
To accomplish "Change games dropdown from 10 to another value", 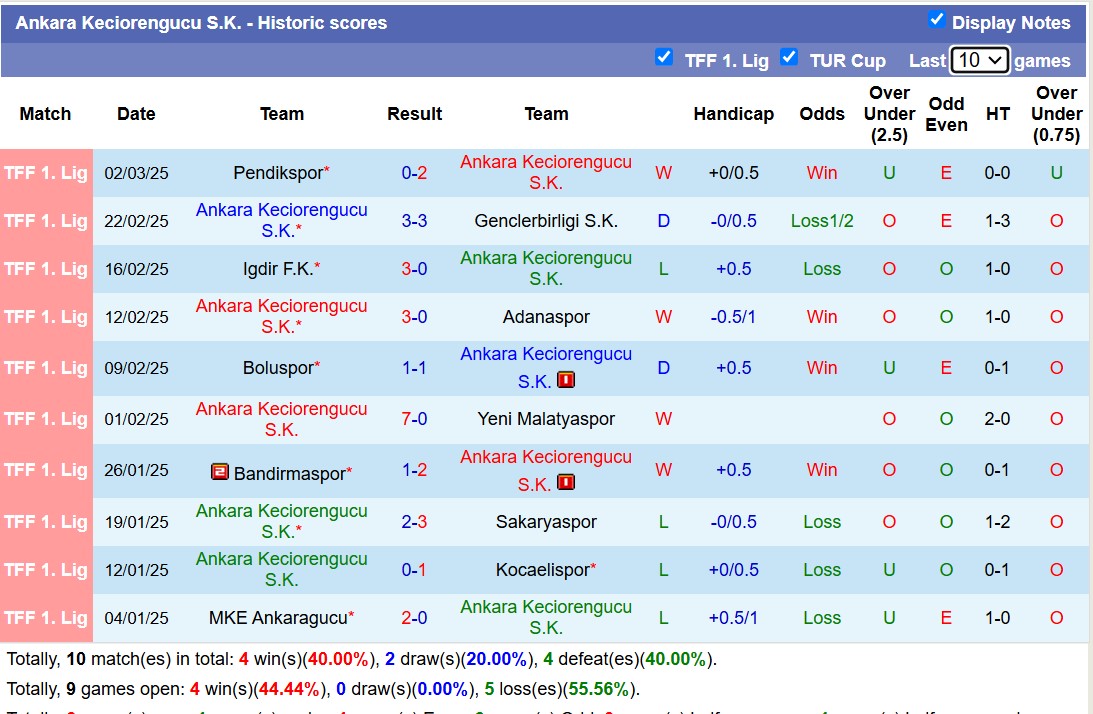I will (x=979, y=60).
